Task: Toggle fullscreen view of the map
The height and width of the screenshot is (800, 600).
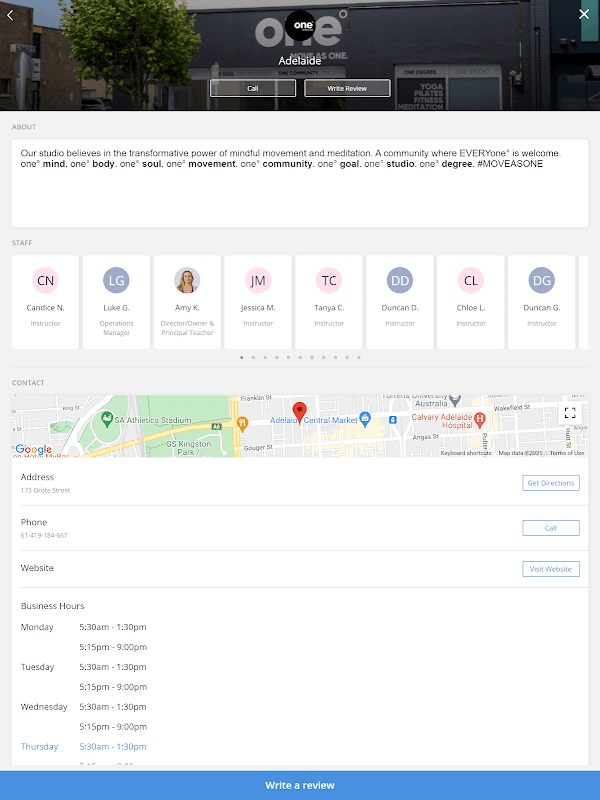Action: [570, 413]
